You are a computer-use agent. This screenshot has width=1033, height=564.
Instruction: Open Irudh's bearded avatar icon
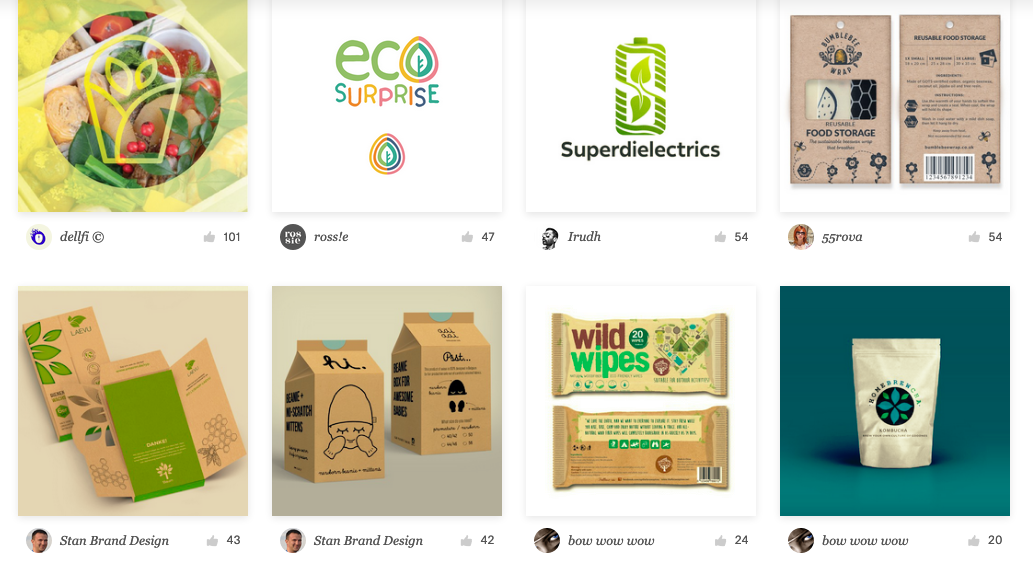[548, 238]
